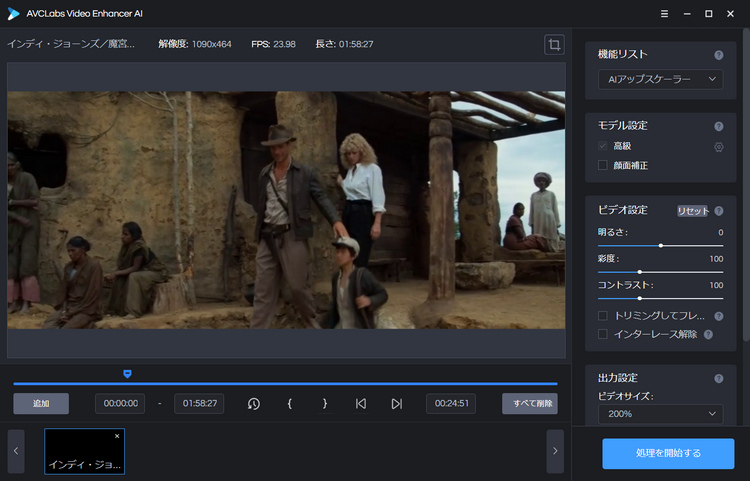Click the 長さ: 01:58:27 text
The width and height of the screenshot is (750, 481).
click(344, 44)
